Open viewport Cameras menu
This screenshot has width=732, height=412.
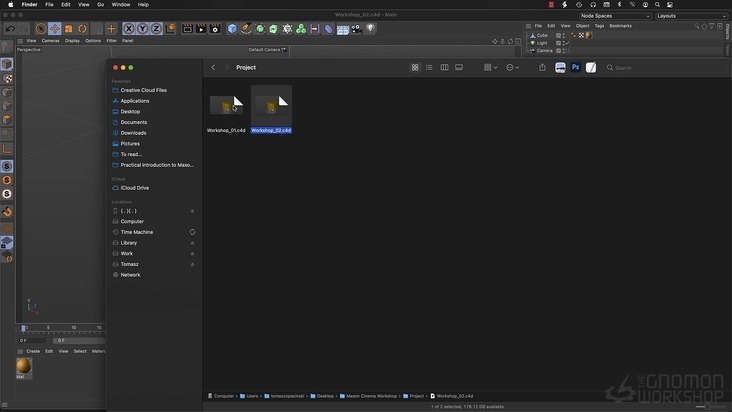point(50,41)
